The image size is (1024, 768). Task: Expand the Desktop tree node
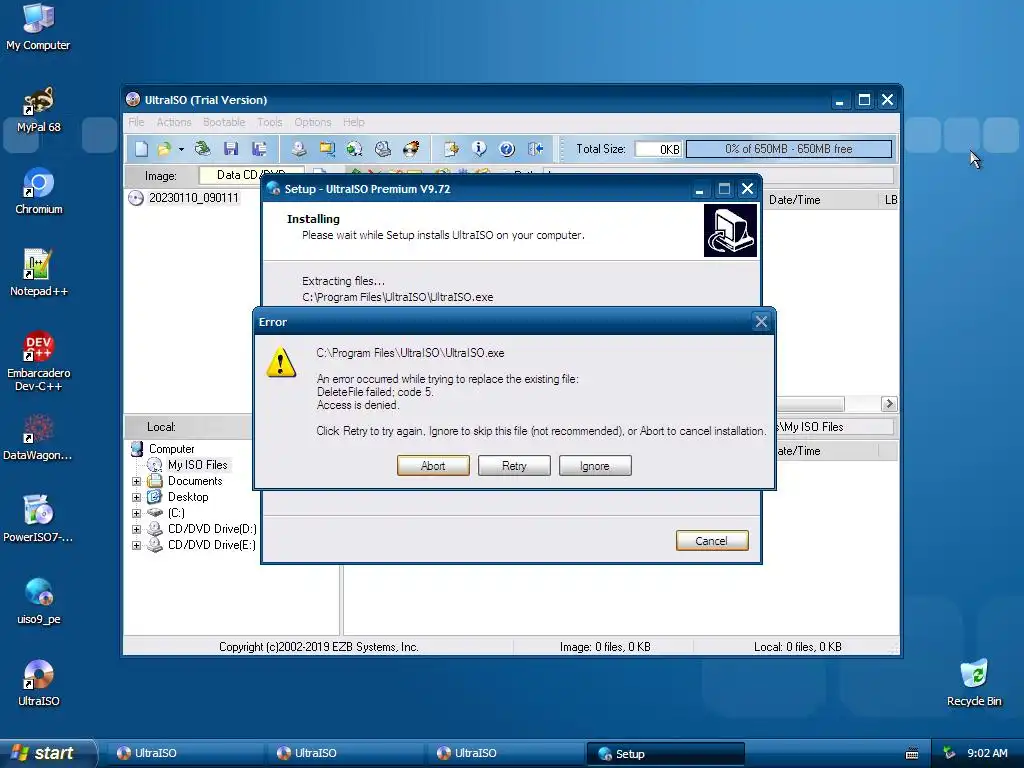(x=136, y=497)
